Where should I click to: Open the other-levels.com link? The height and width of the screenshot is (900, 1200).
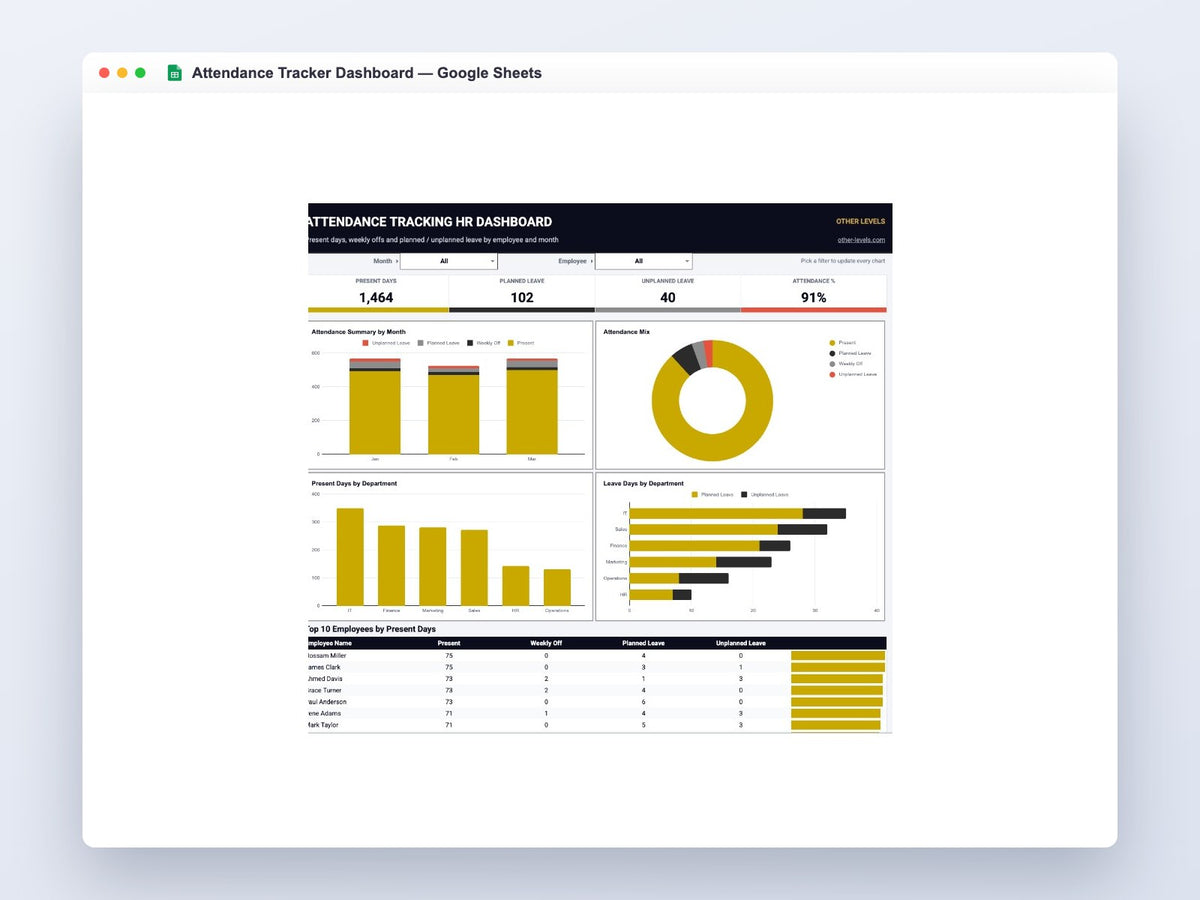tap(861, 240)
